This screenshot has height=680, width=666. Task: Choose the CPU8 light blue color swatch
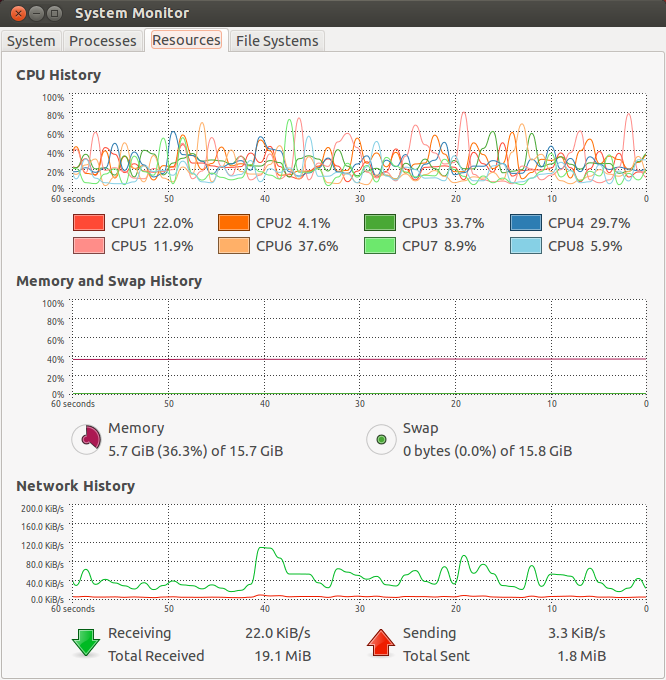click(x=526, y=246)
